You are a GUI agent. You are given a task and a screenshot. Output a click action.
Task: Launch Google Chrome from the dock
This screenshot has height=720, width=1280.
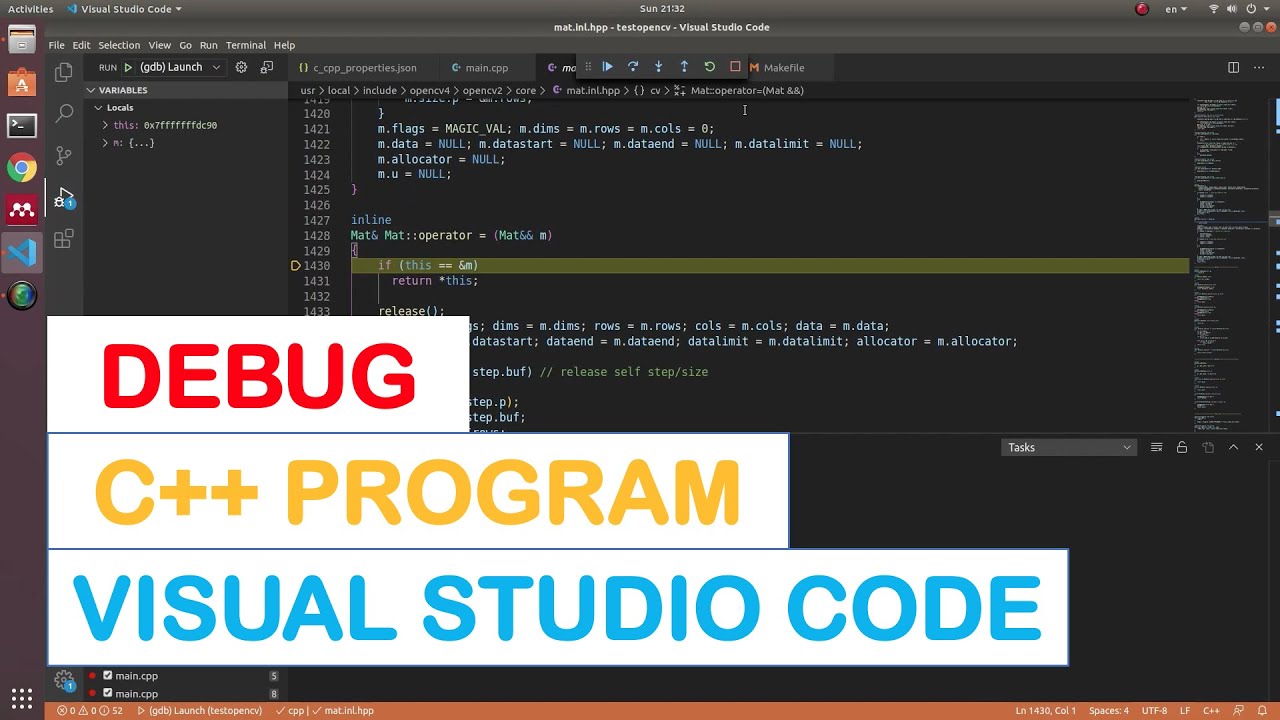[x=22, y=168]
